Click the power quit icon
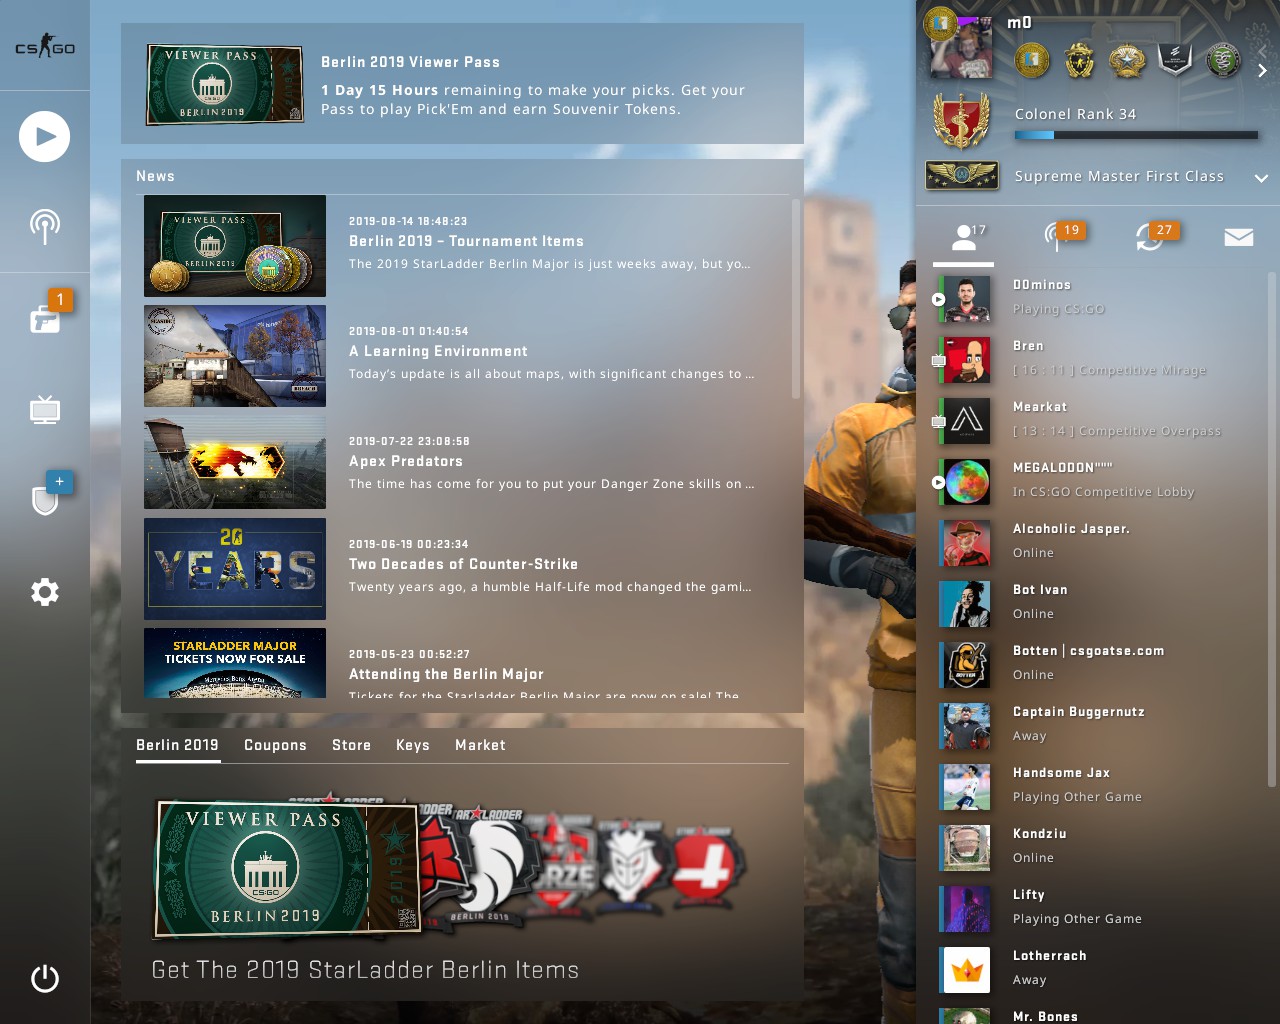 (x=45, y=978)
